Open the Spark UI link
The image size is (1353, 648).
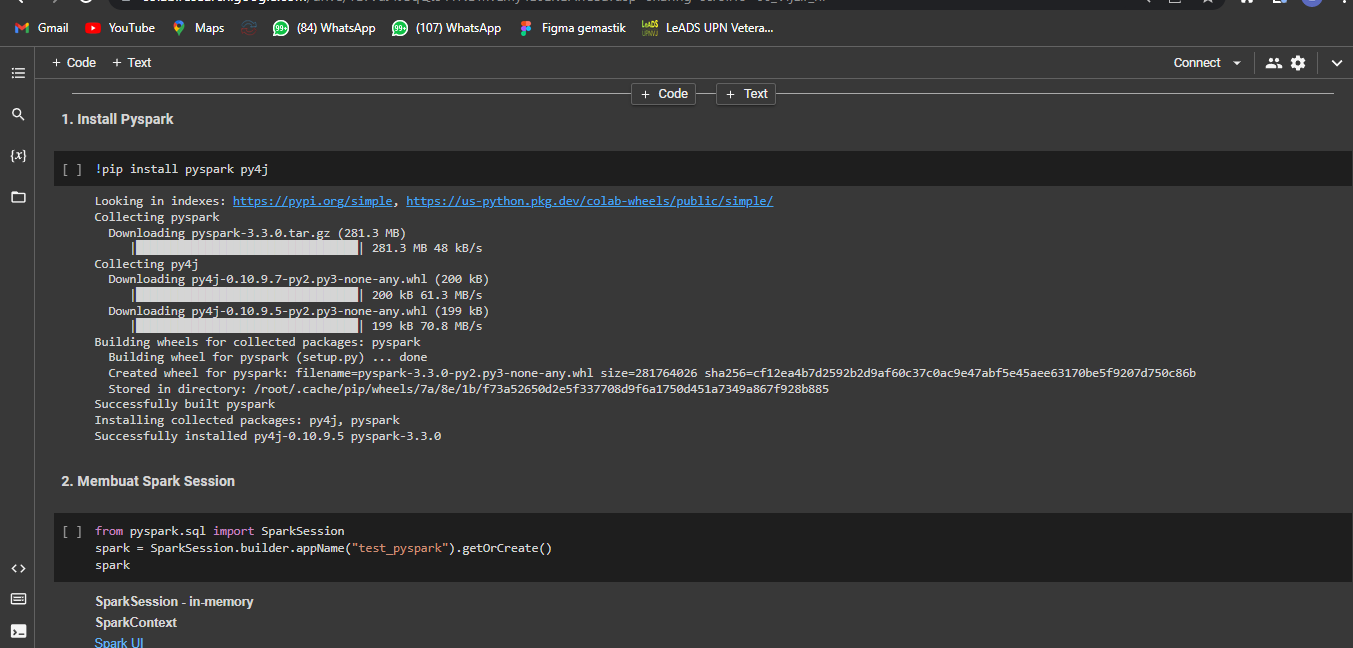pos(119,642)
